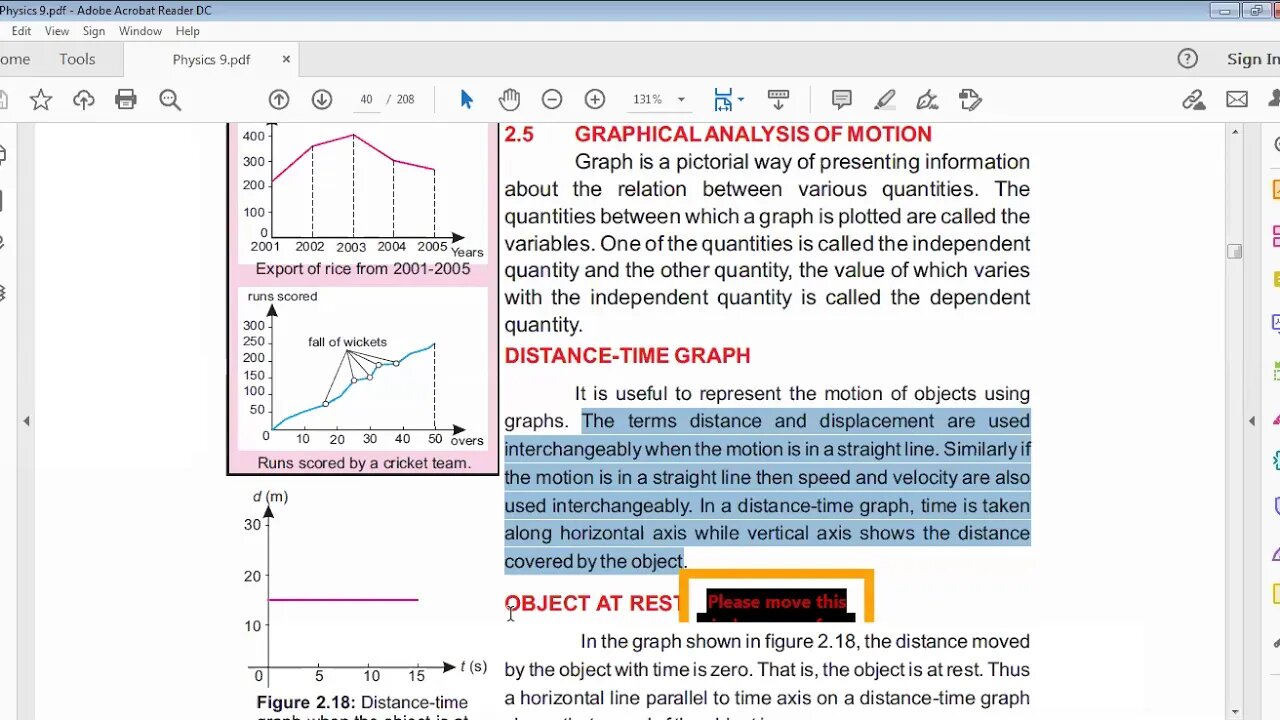This screenshot has height=720, width=1280.
Task: Enable scrolling read mode icon
Action: [779, 99]
